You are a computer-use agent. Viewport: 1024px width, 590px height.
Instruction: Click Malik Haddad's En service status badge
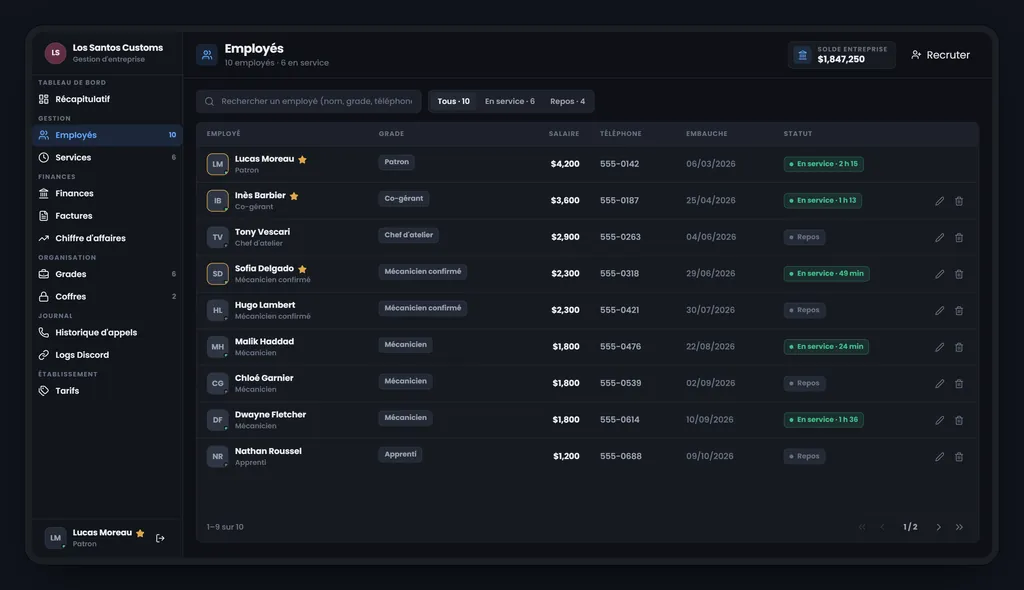[x=826, y=347]
